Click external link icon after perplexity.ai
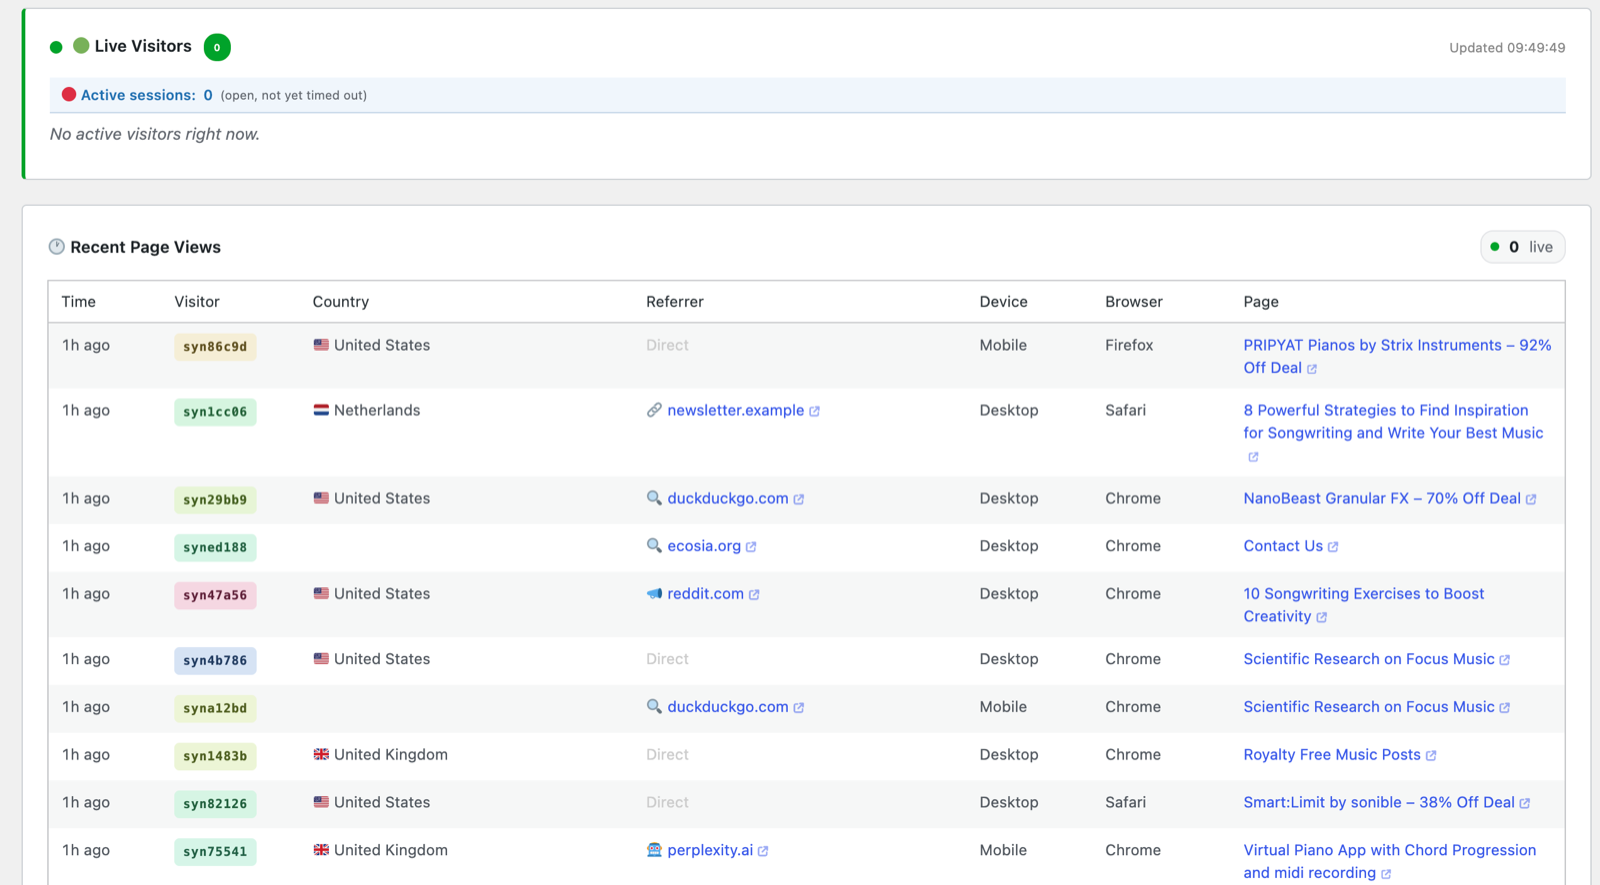1600x885 pixels. [763, 851]
